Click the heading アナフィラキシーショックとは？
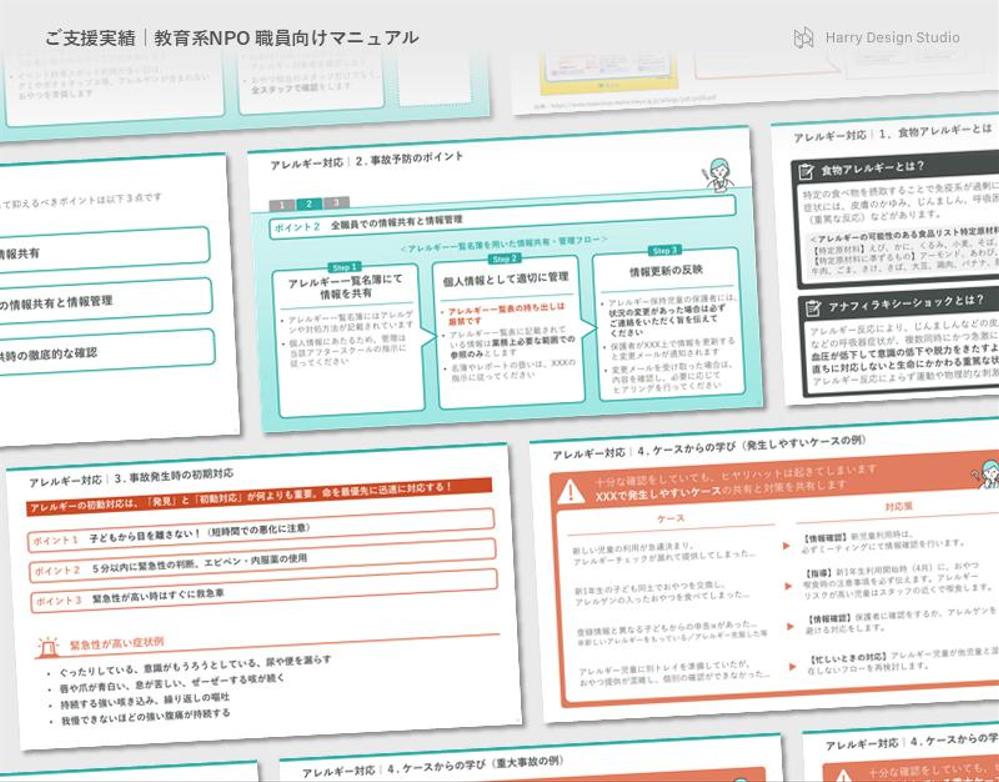This screenshot has height=782, width=999. pos(906,303)
